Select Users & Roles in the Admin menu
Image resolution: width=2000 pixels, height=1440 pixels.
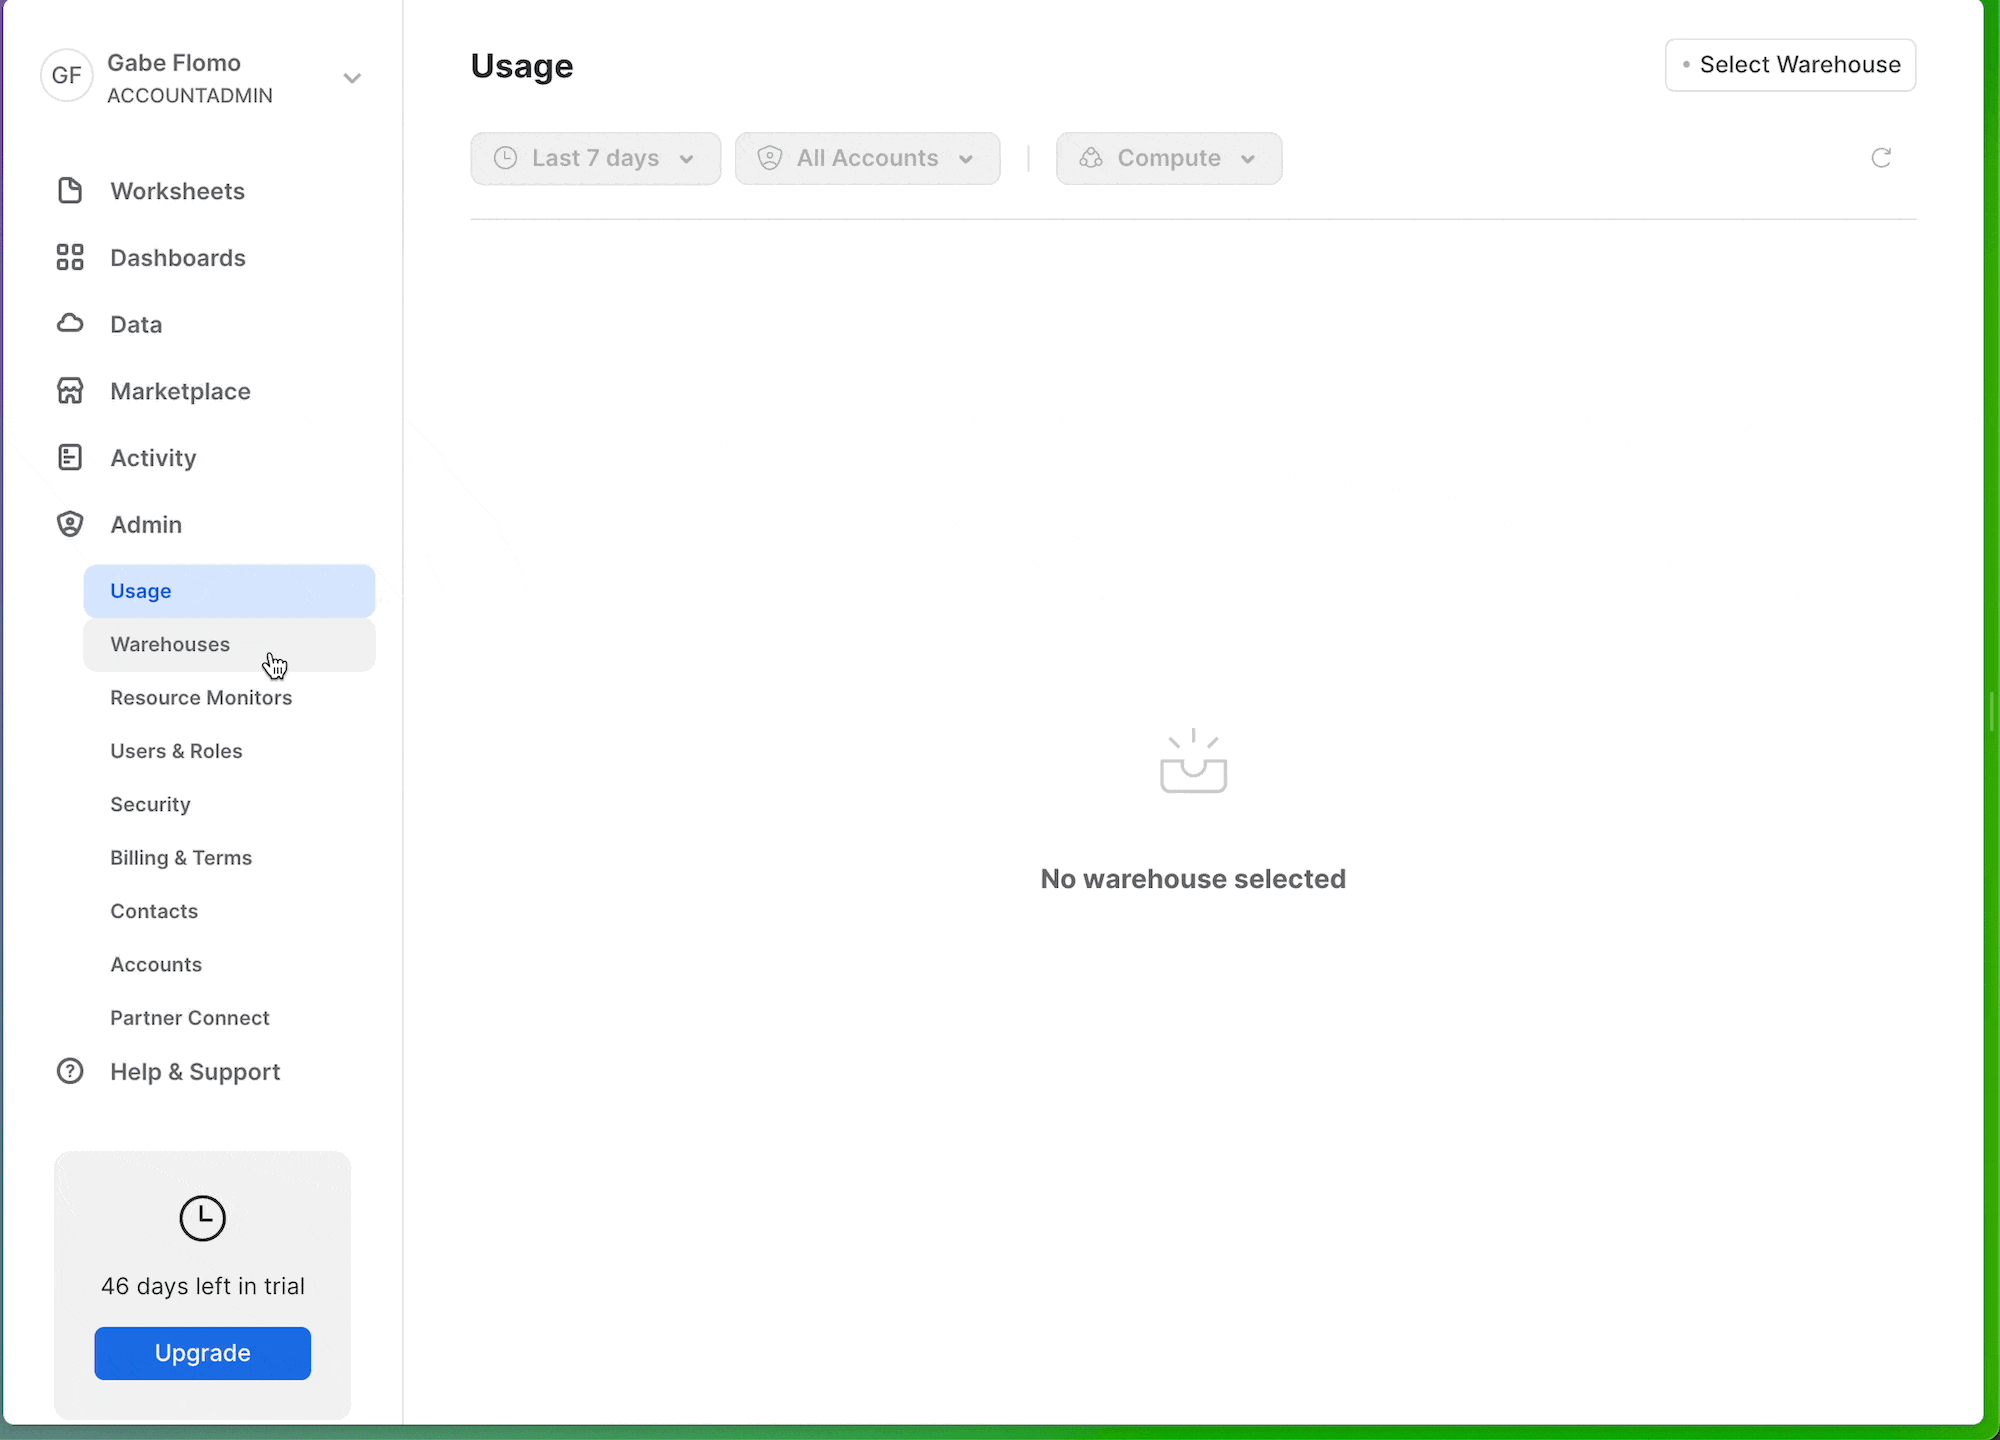coord(176,751)
